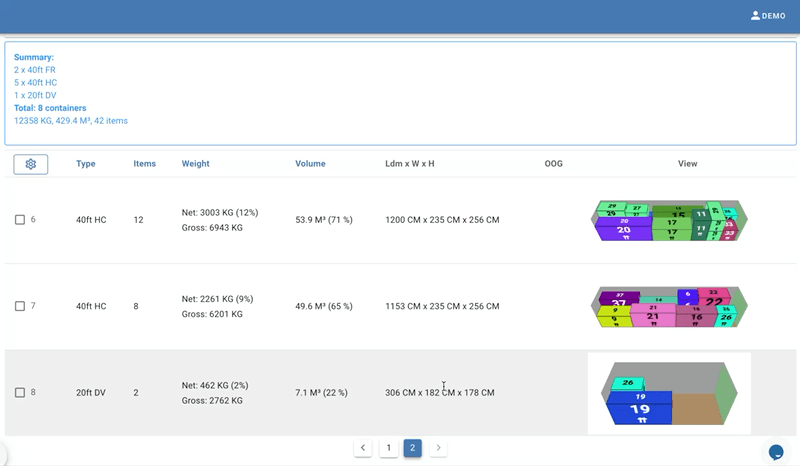Go to next page arrow
Image resolution: width=800 pixels, height=466 pixels.
point(438,448)
